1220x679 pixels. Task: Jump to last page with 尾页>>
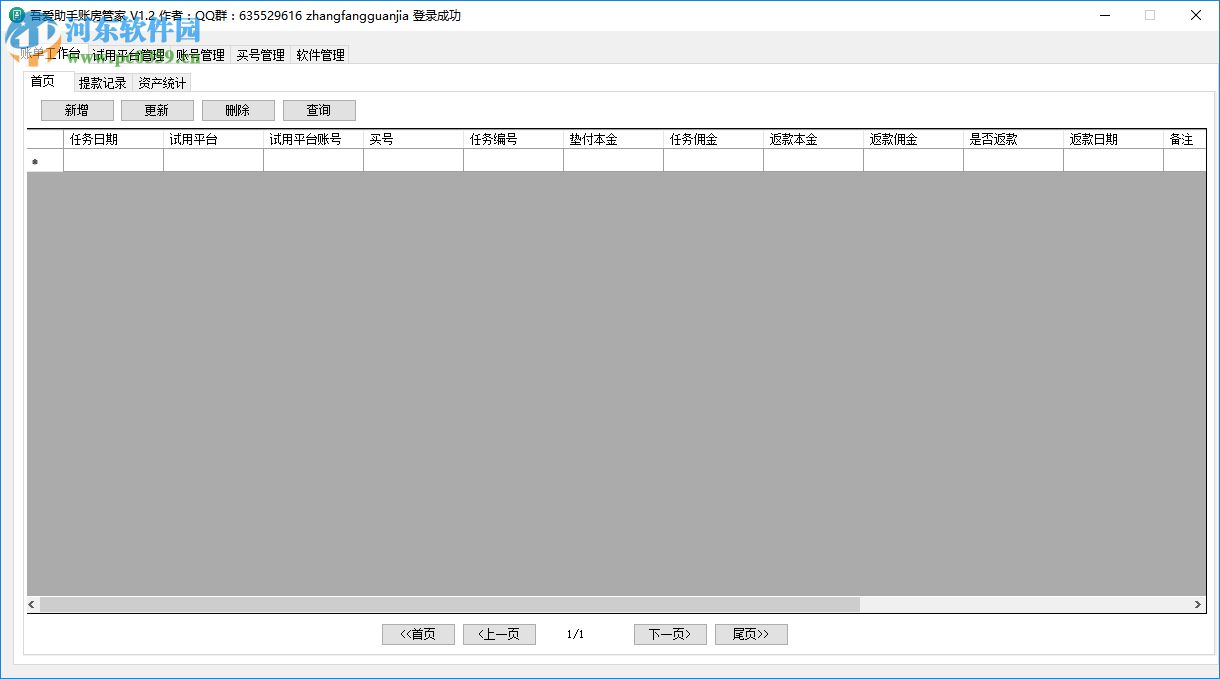click(x=751, y=634)
